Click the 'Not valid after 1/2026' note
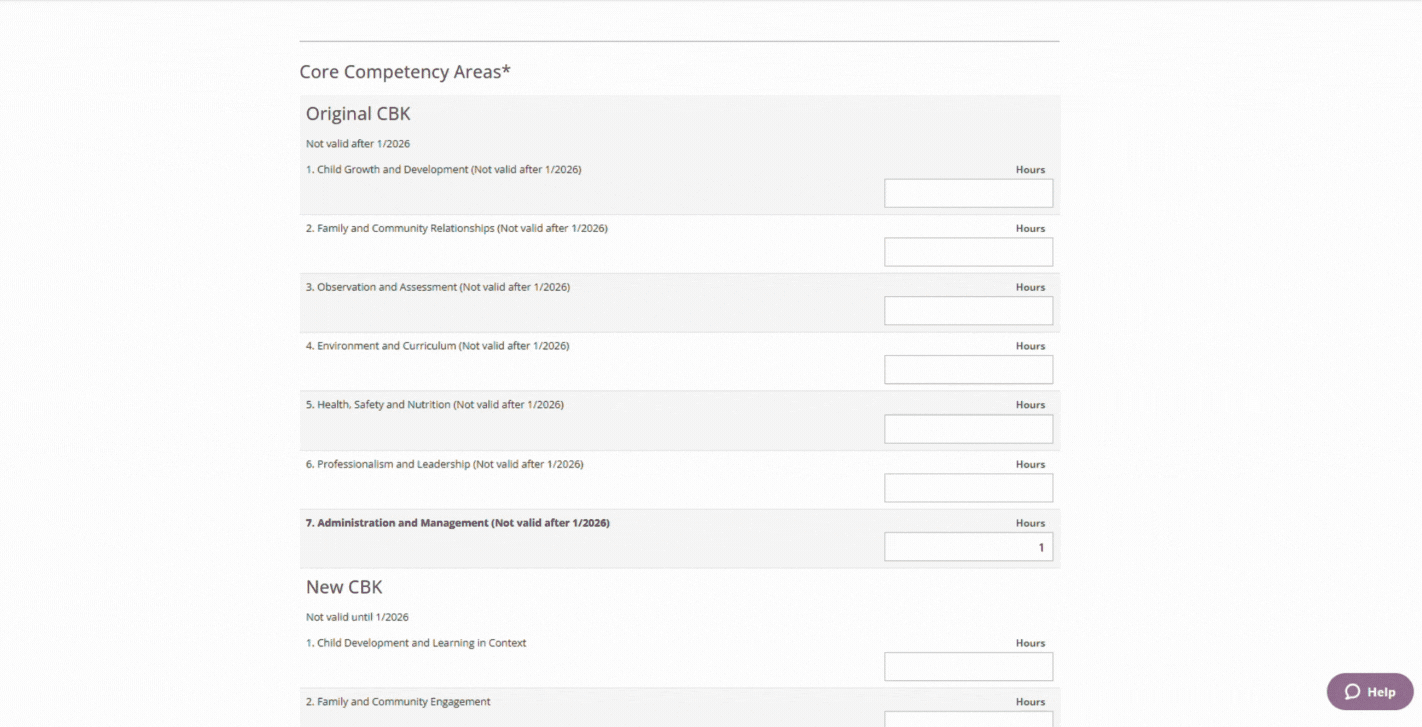Screen dimensions: 1422x727 [x=358, y=144]
